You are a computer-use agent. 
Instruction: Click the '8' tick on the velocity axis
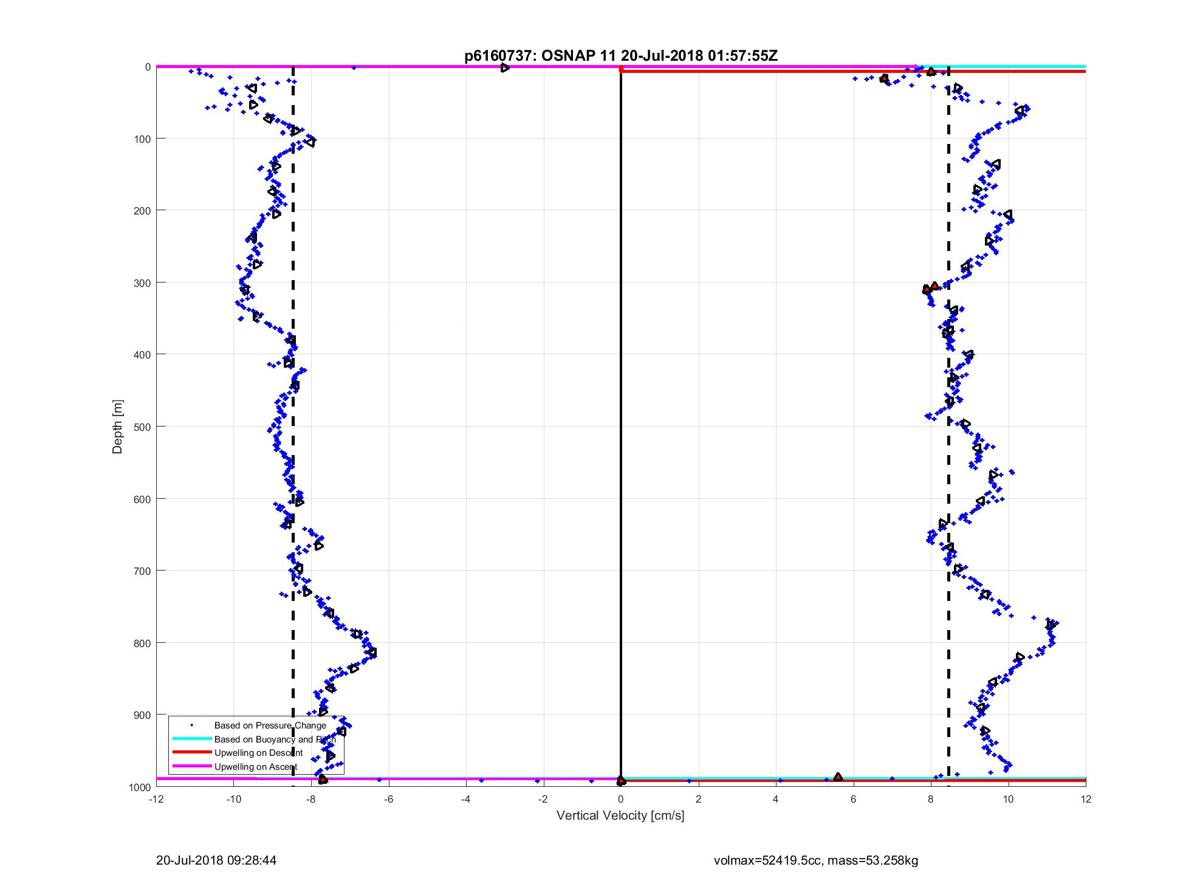point(931,799)
